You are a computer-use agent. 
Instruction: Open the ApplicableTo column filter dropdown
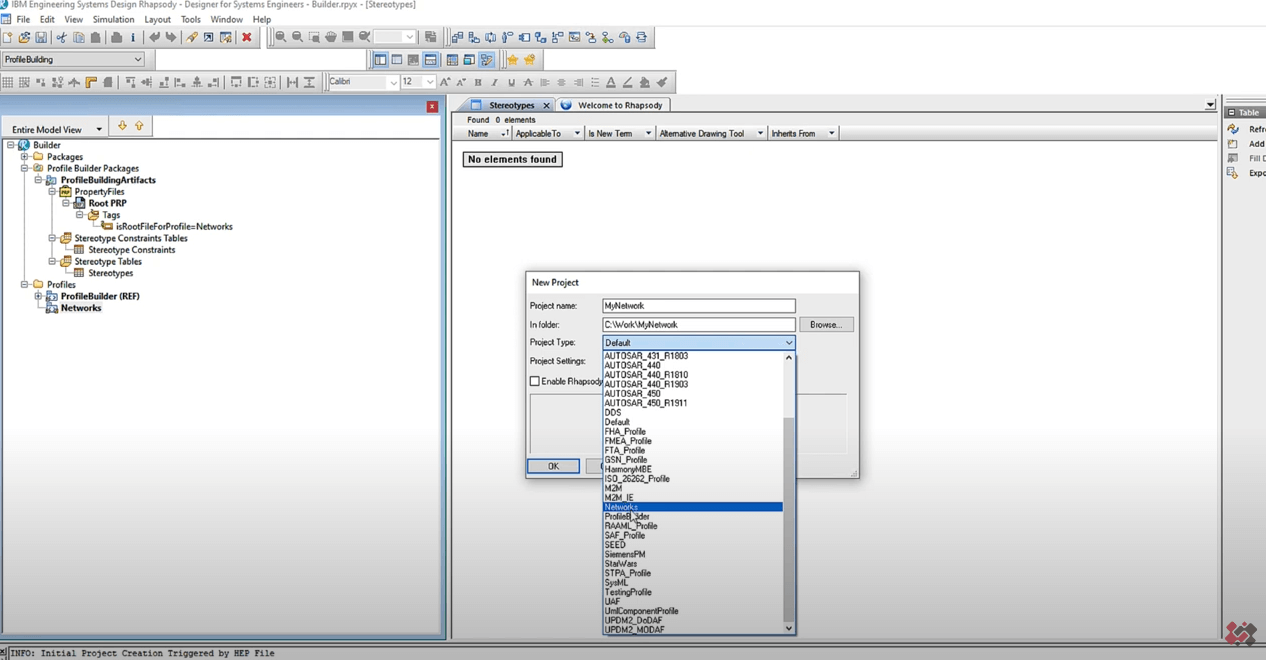point(577,133)
